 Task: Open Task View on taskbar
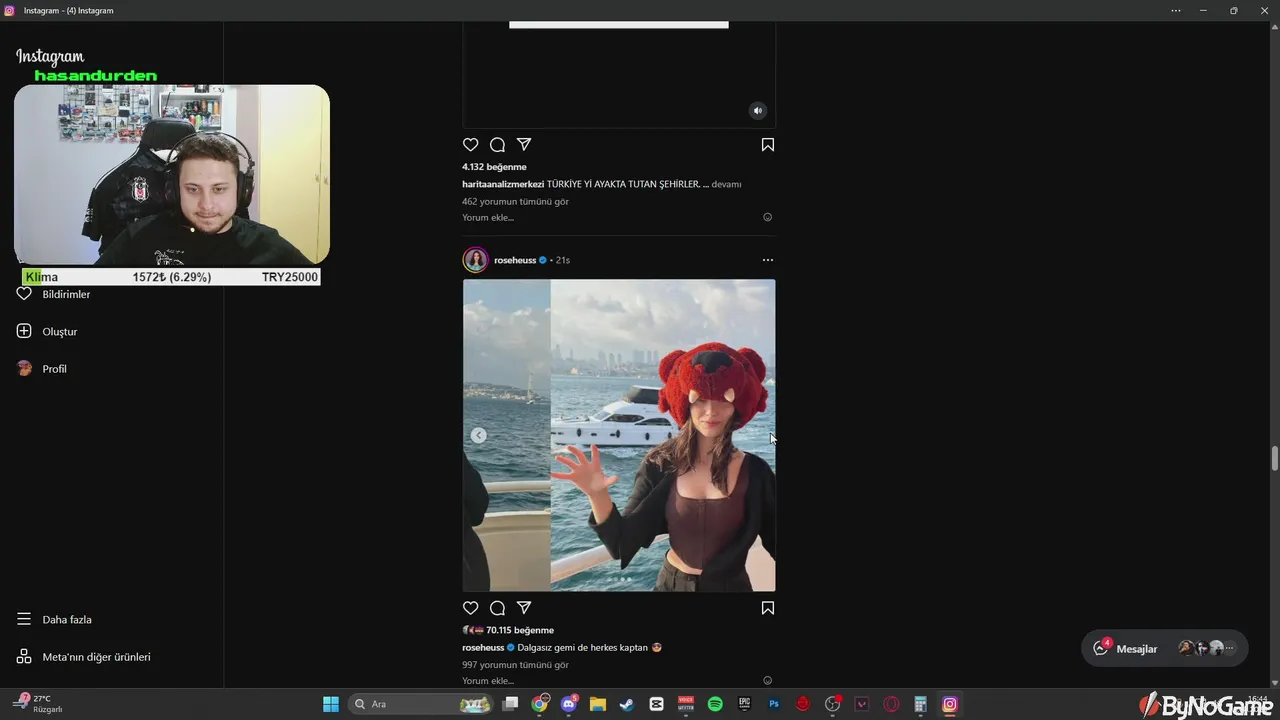[510, 704]
